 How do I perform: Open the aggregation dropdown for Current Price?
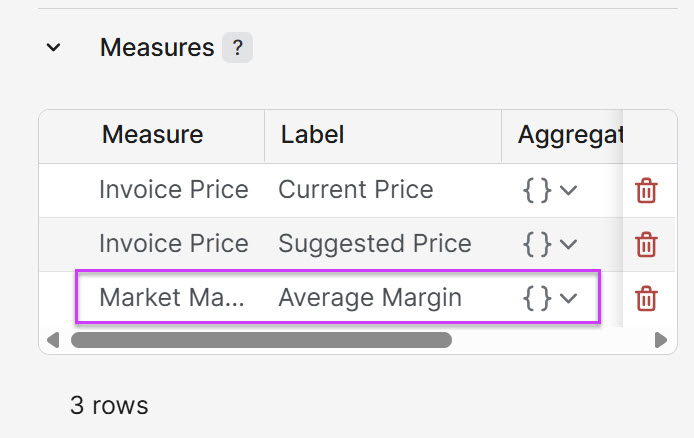[569, 190]
